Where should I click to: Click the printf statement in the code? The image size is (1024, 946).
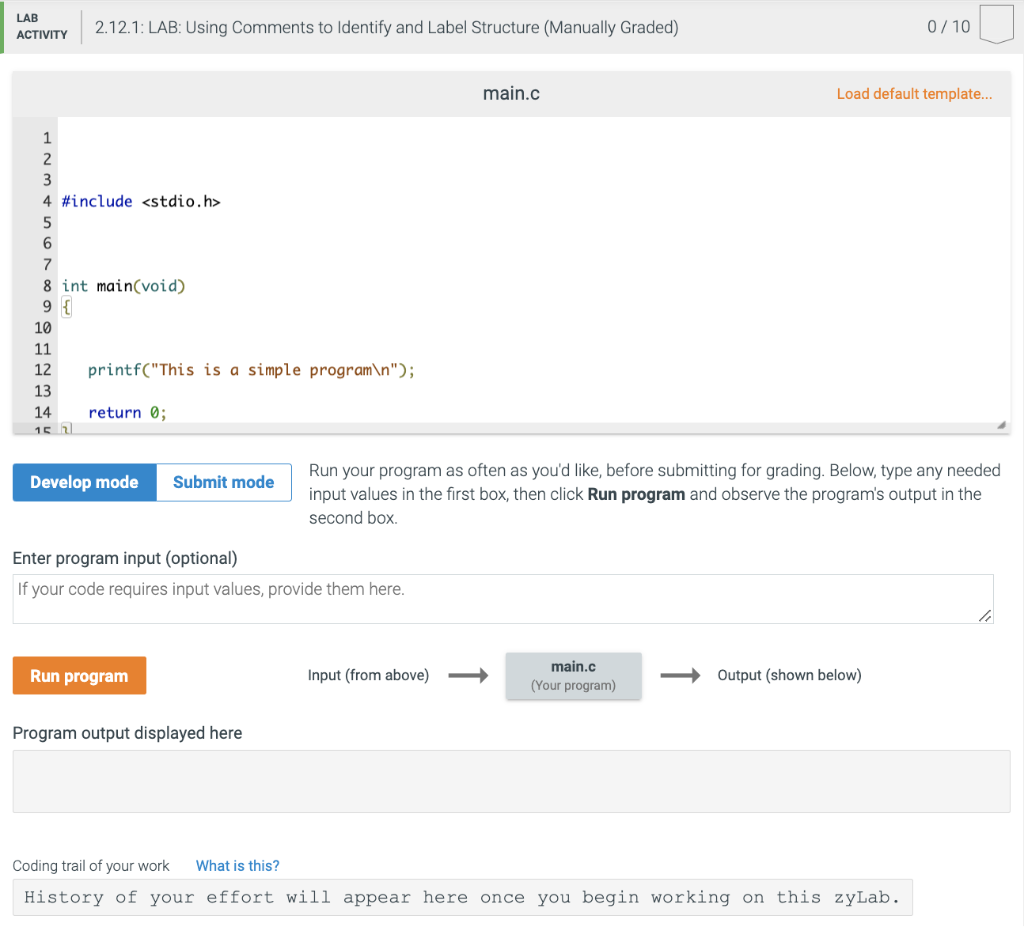click(x=250, y=369)
